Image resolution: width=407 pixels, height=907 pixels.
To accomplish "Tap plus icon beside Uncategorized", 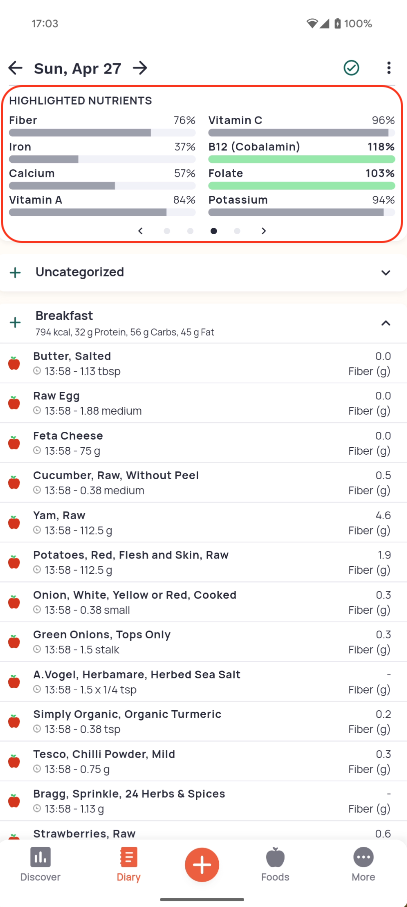I will [16, 272].
